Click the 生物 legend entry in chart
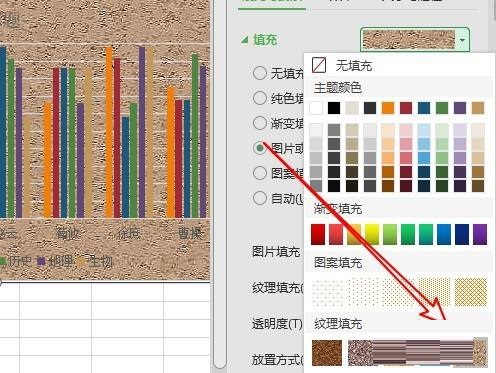The image size is (496, 373). 95,261
